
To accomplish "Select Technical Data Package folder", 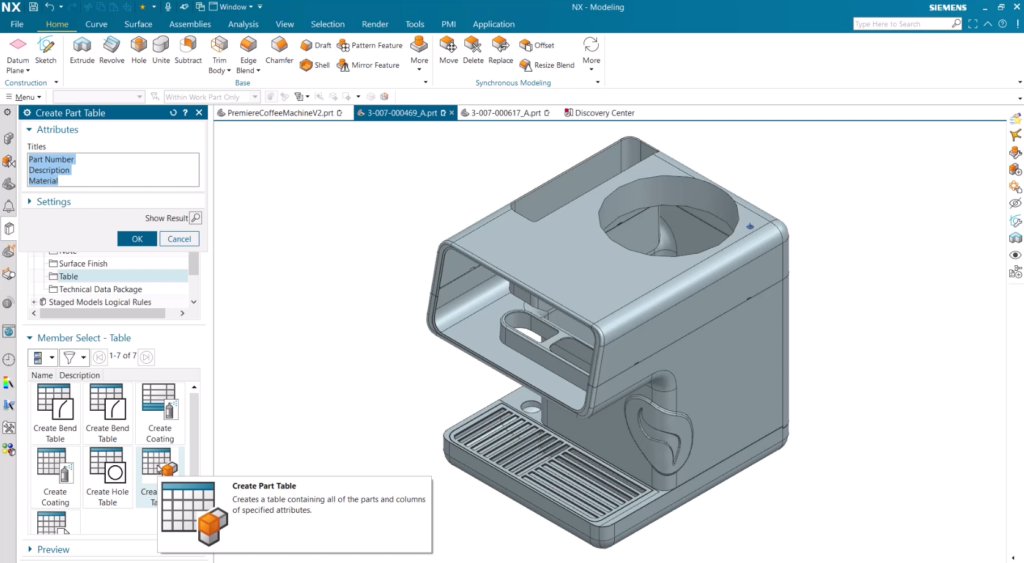I will coord(95,289).
